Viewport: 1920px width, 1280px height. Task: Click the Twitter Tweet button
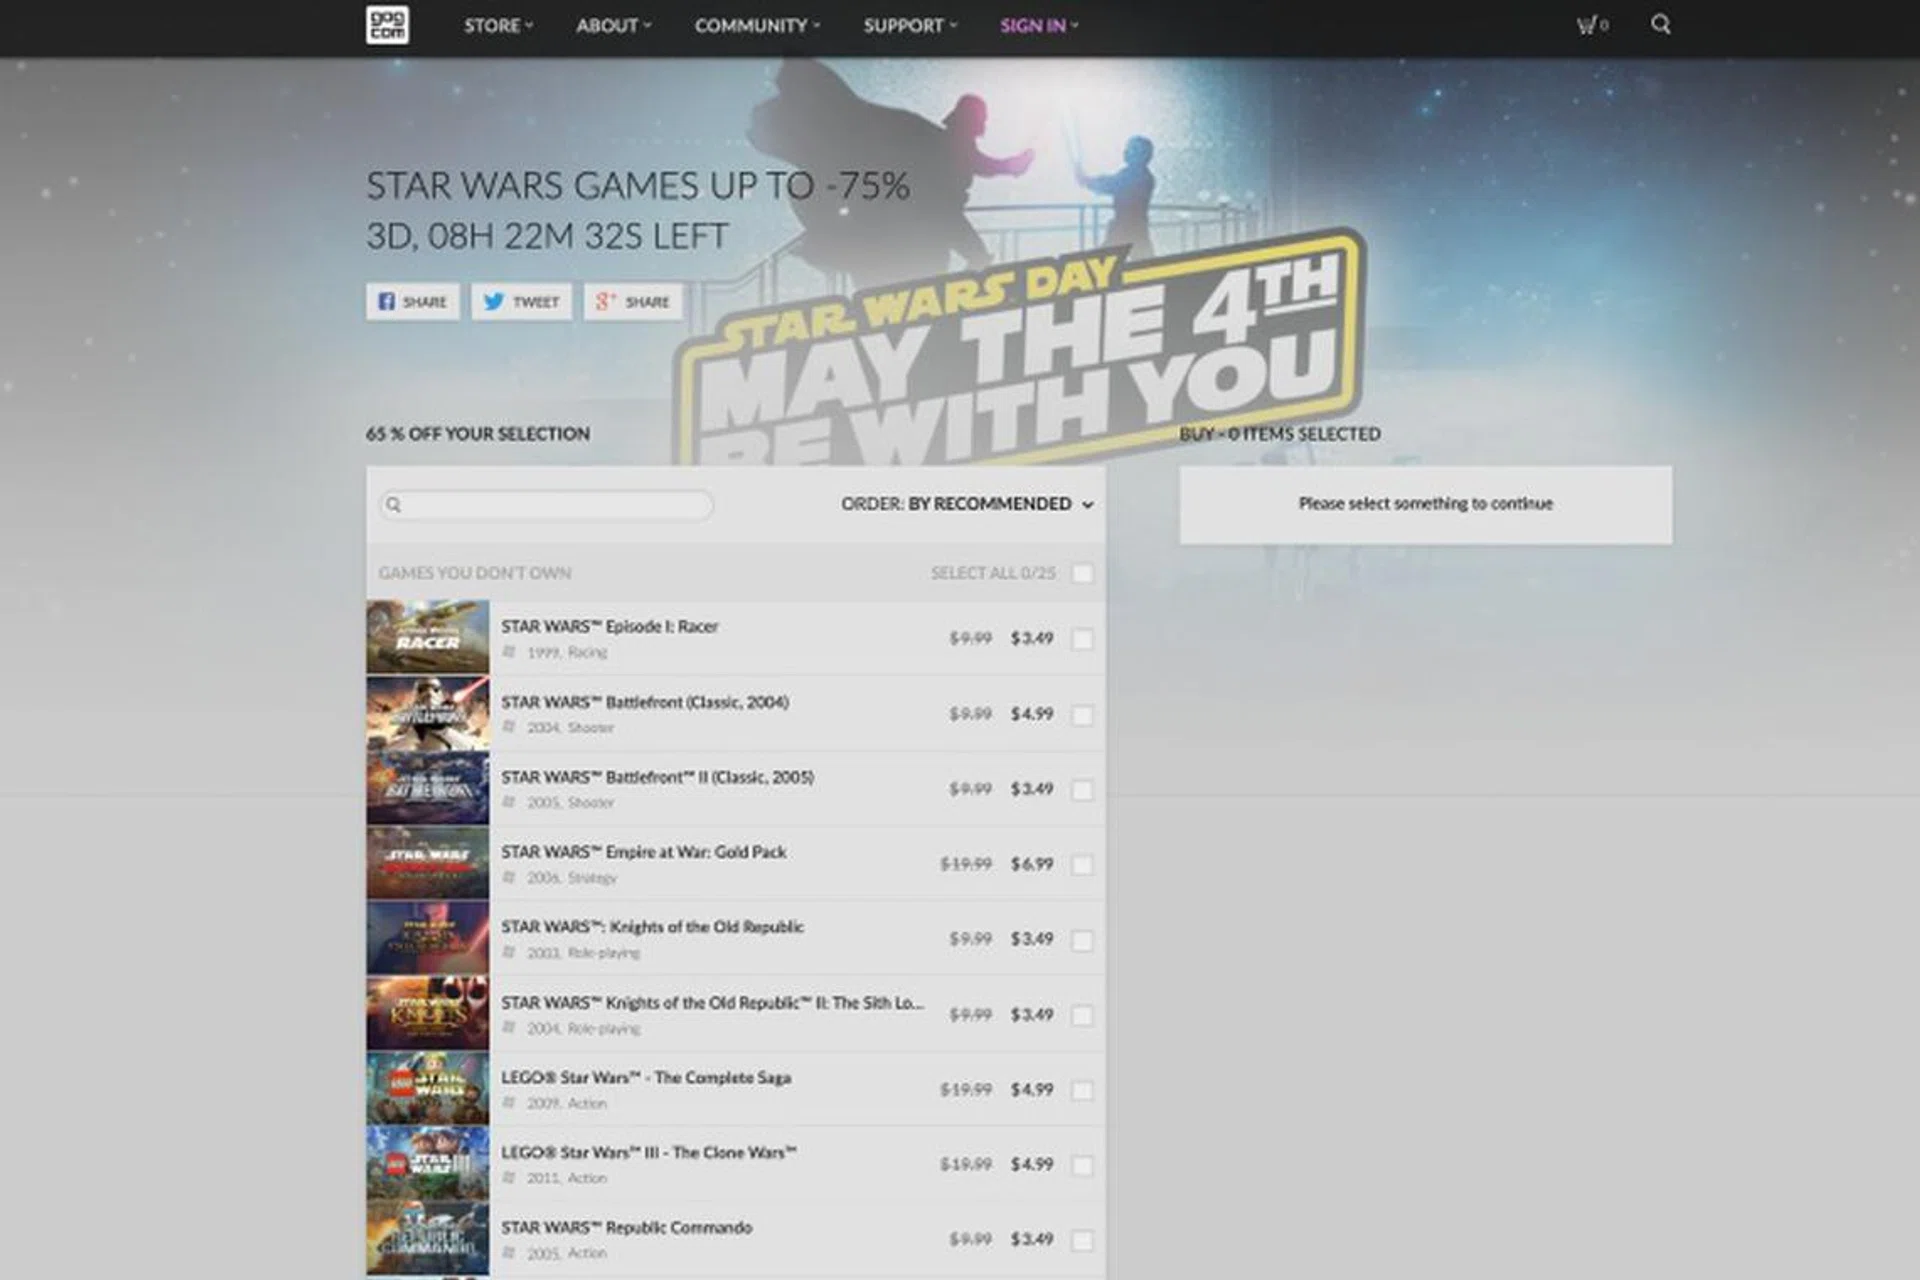(521, 302)
